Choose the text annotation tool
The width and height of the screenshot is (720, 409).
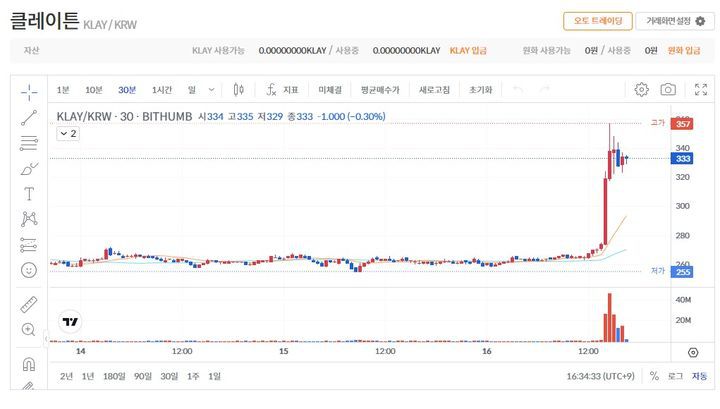[x=29, y=193]
